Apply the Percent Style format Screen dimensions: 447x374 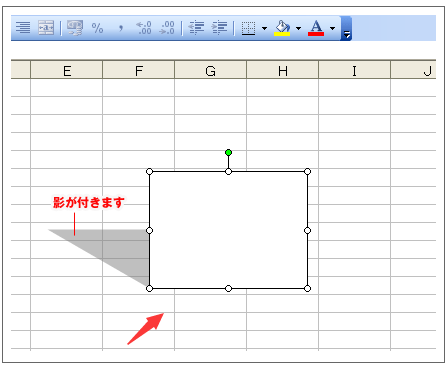97,28
